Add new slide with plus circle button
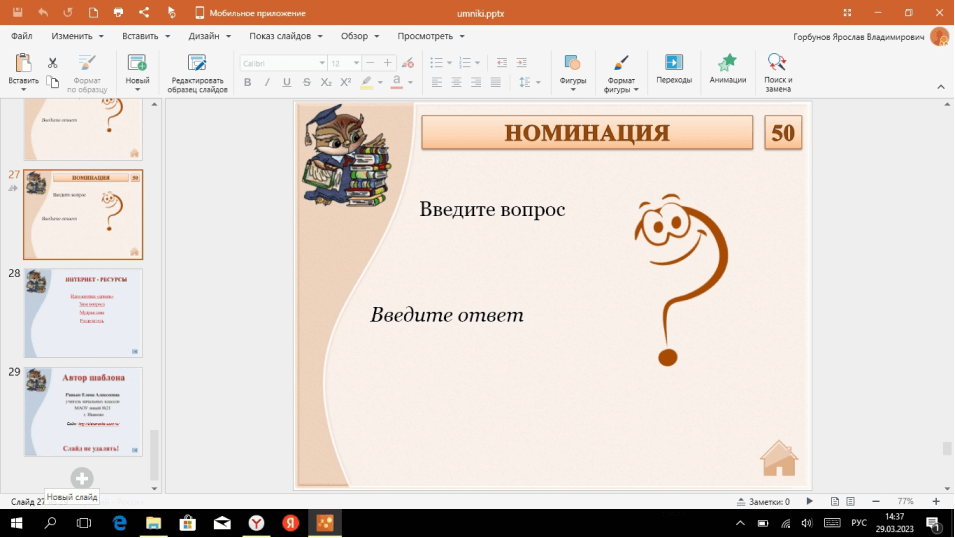Image resolution: width=955 pixels, height=538 pixels. (x=82, y=478)
